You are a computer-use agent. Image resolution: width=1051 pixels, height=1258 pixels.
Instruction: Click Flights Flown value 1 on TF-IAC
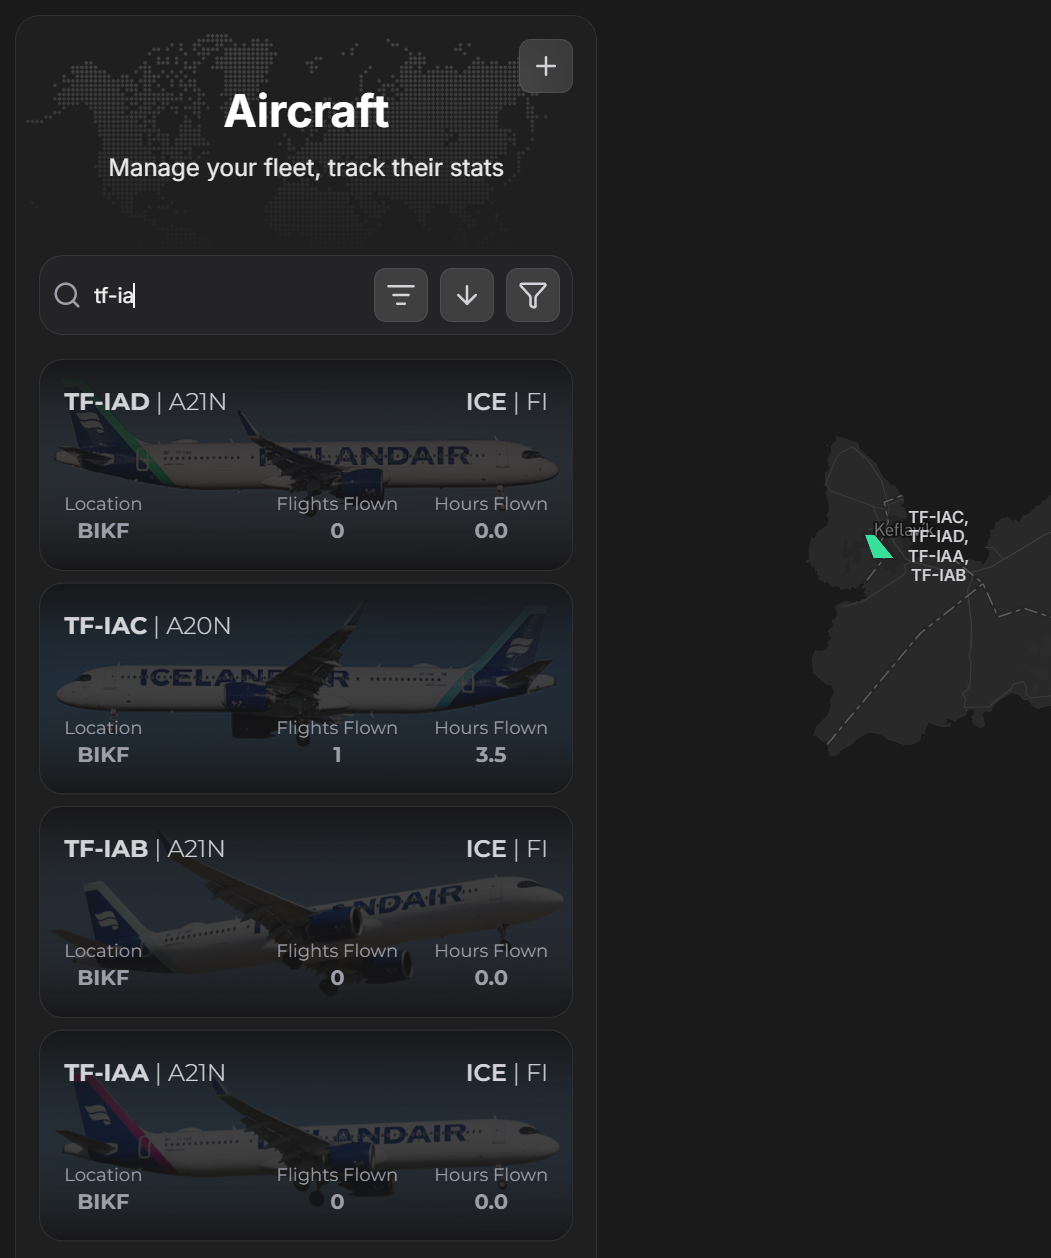337,755
